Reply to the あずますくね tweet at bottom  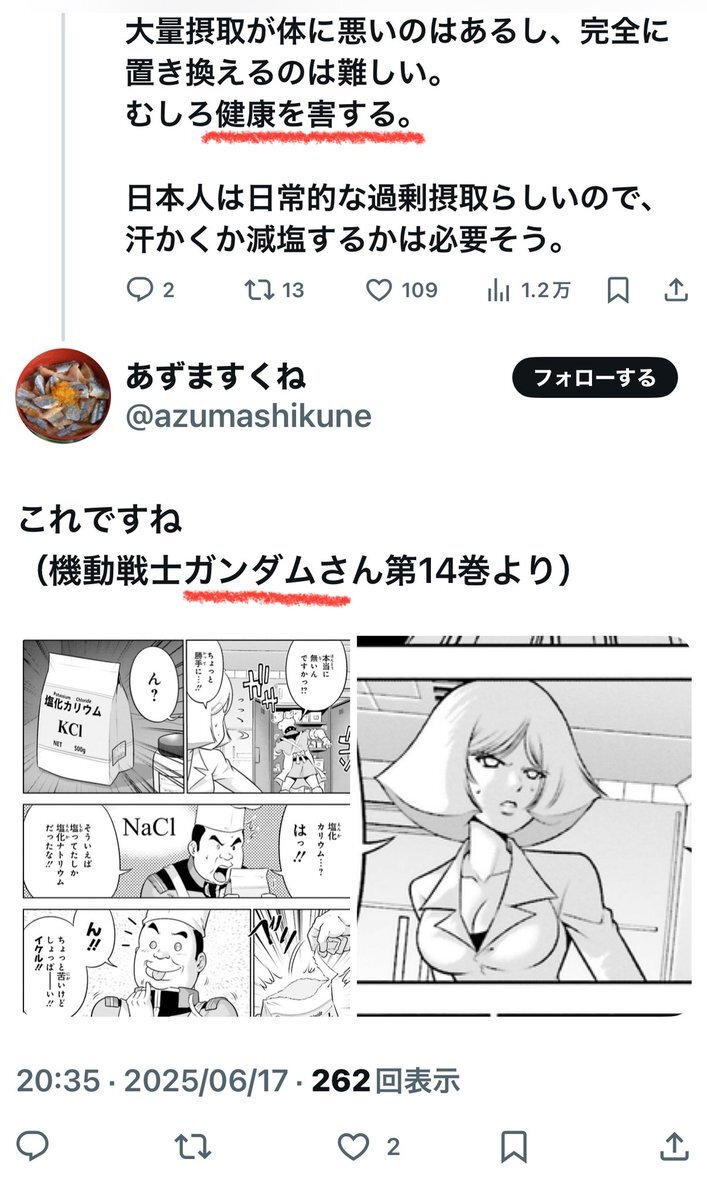(32, 1146)
